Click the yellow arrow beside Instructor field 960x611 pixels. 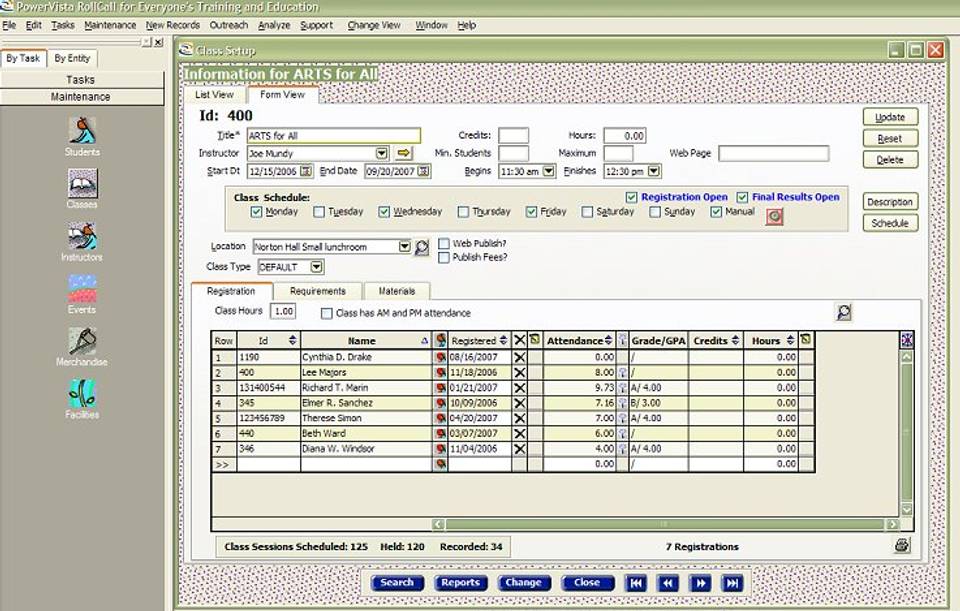pos(404,153)
